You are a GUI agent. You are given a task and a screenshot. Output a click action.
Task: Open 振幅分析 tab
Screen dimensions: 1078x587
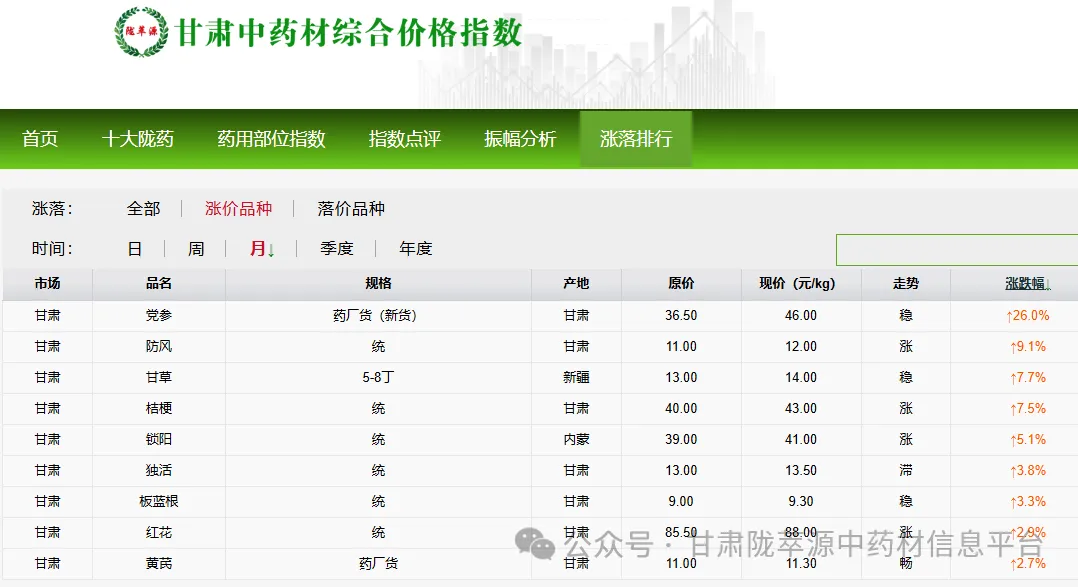click(520, 139)
